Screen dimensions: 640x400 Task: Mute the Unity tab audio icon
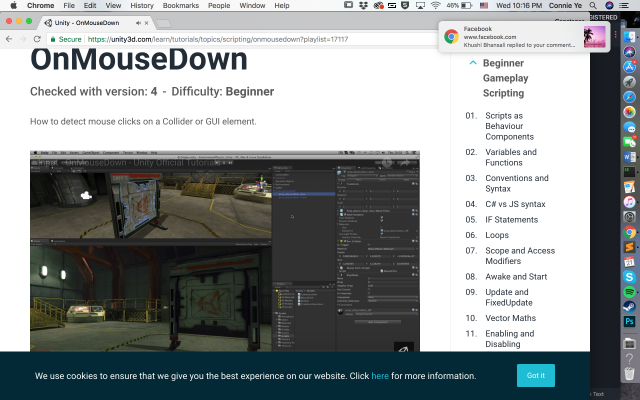pos(138,23)
